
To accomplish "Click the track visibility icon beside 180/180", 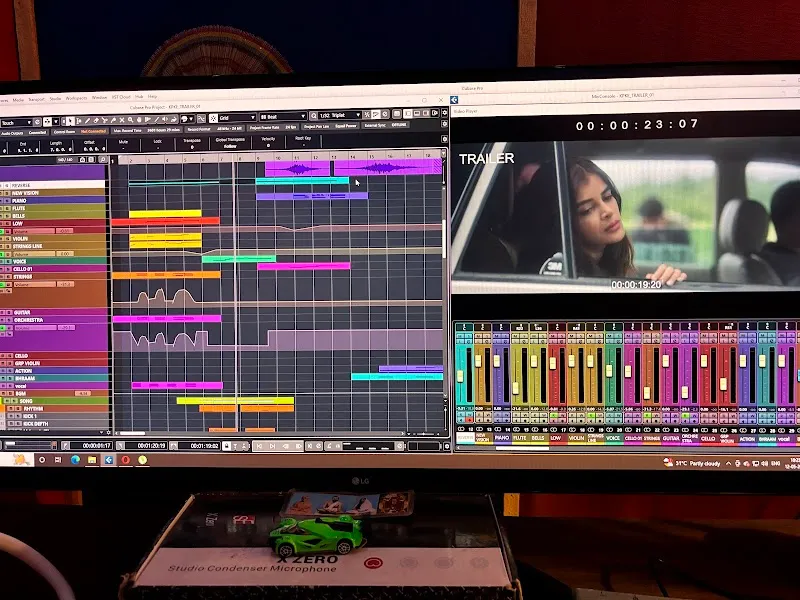I will coord(83,159).
